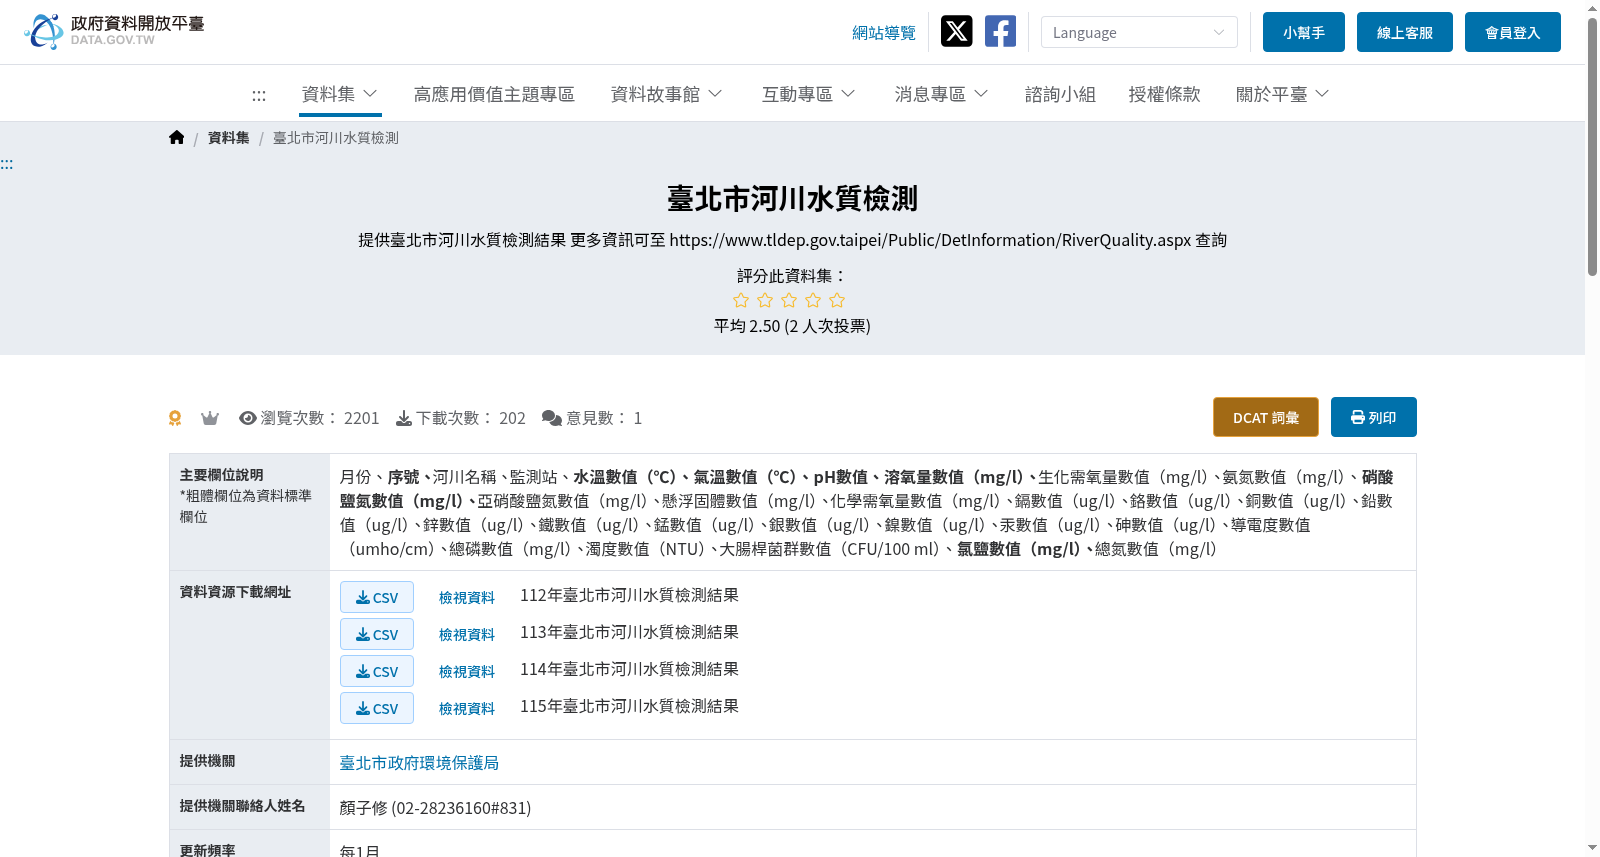Go to home via breadcrumb house icon
1600x857 pixels.
[177, 138]
